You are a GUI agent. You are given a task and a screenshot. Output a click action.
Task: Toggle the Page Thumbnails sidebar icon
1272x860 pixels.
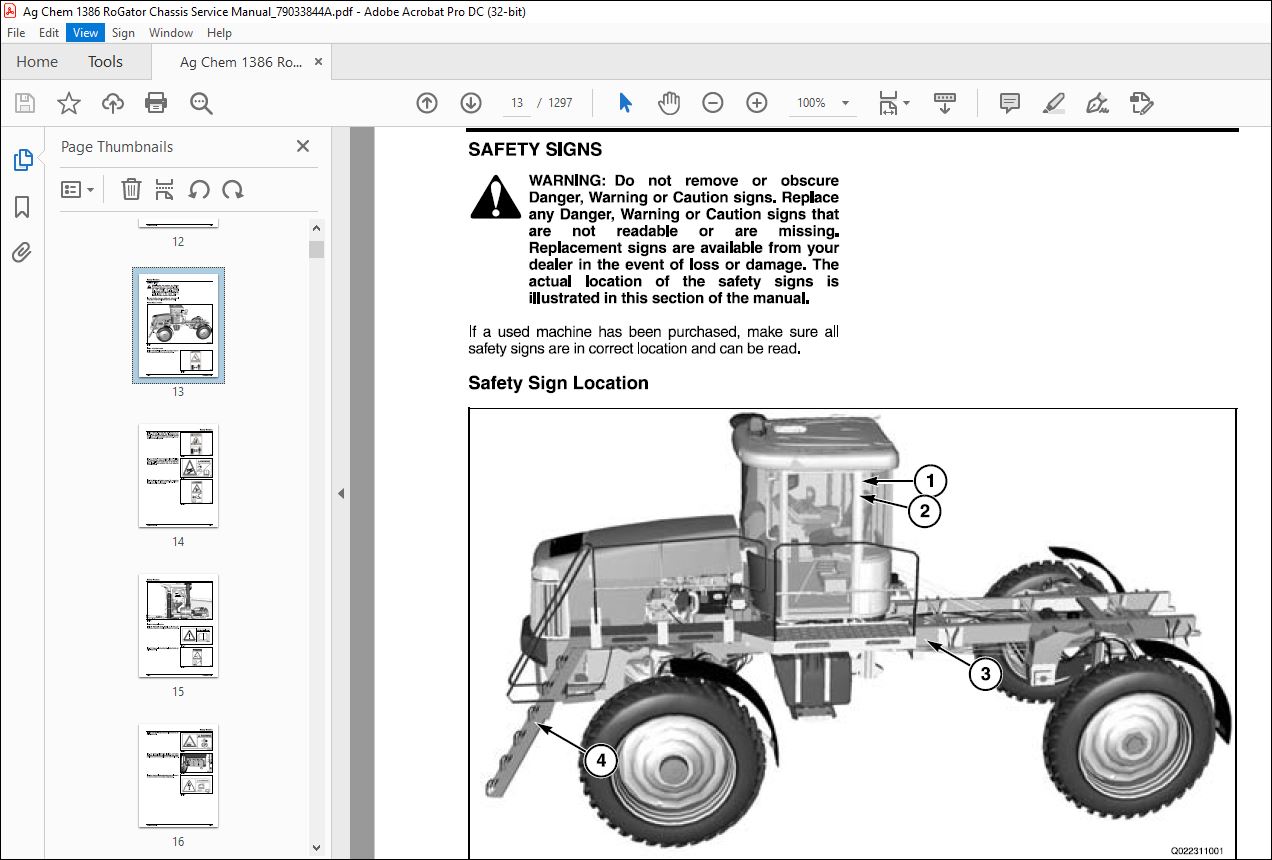click(x=22, y=160)
